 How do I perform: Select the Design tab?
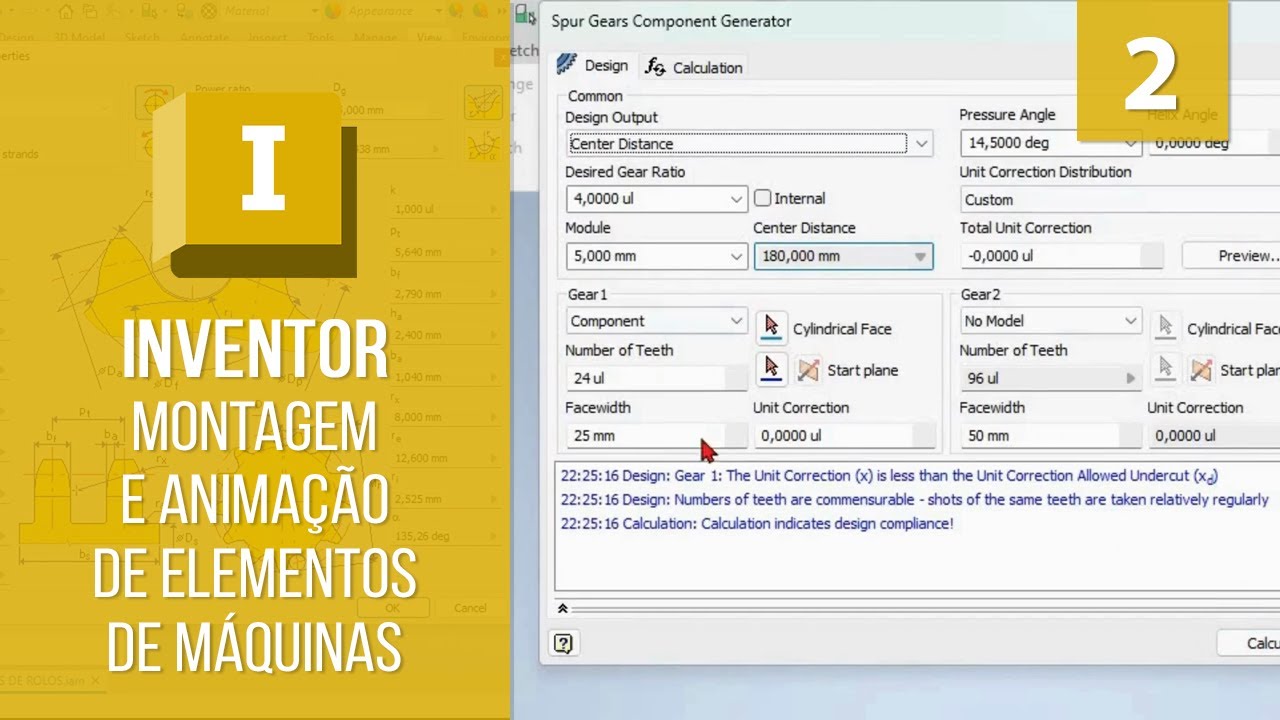coord(594,66)
